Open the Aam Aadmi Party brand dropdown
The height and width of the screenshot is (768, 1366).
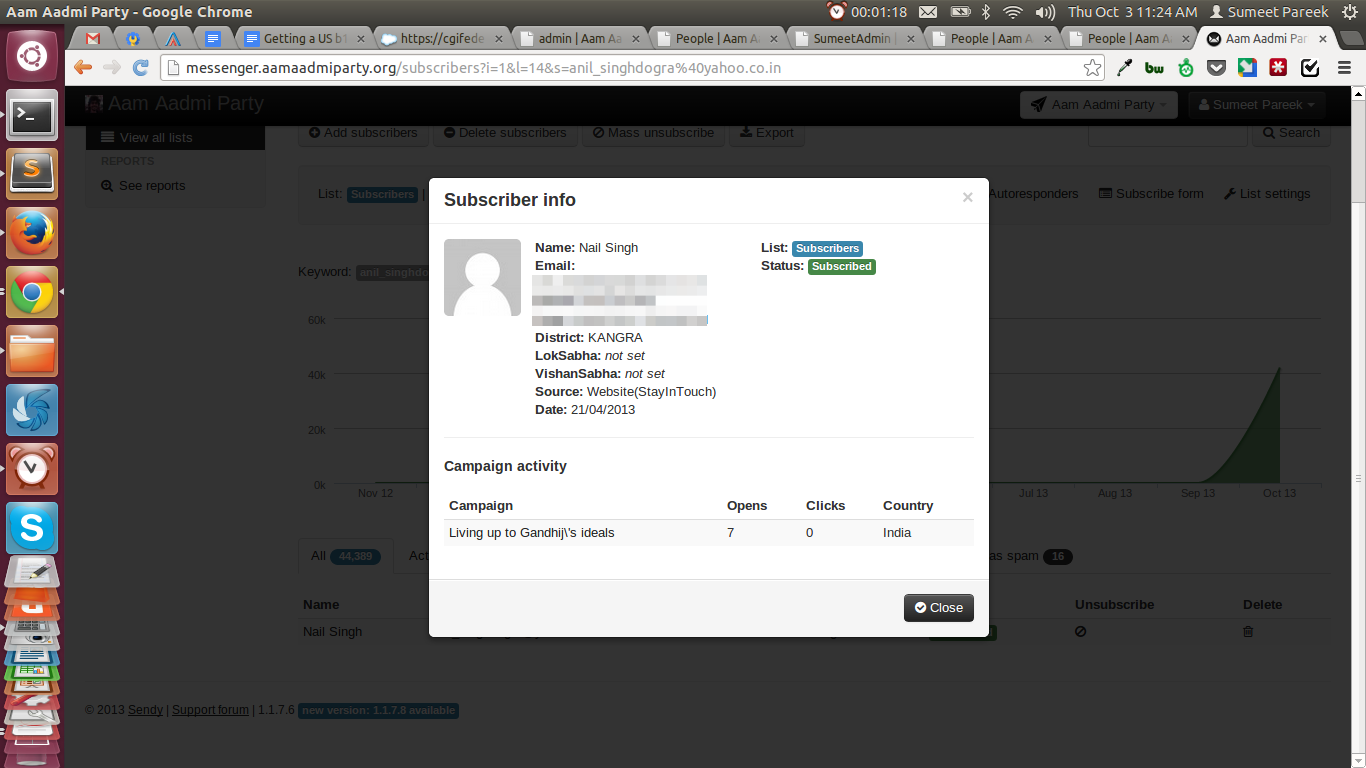tap(1098, 104)
